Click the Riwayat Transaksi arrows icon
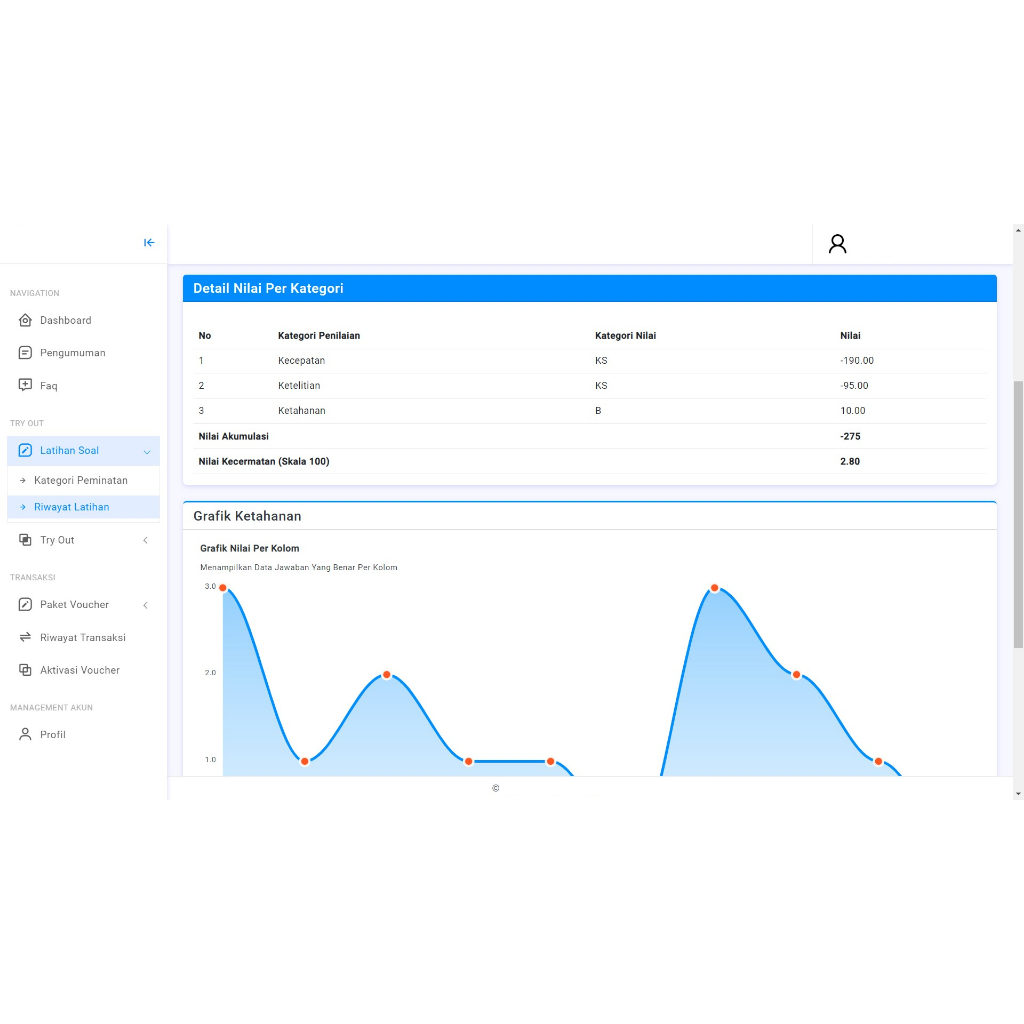 pos(26,637)
